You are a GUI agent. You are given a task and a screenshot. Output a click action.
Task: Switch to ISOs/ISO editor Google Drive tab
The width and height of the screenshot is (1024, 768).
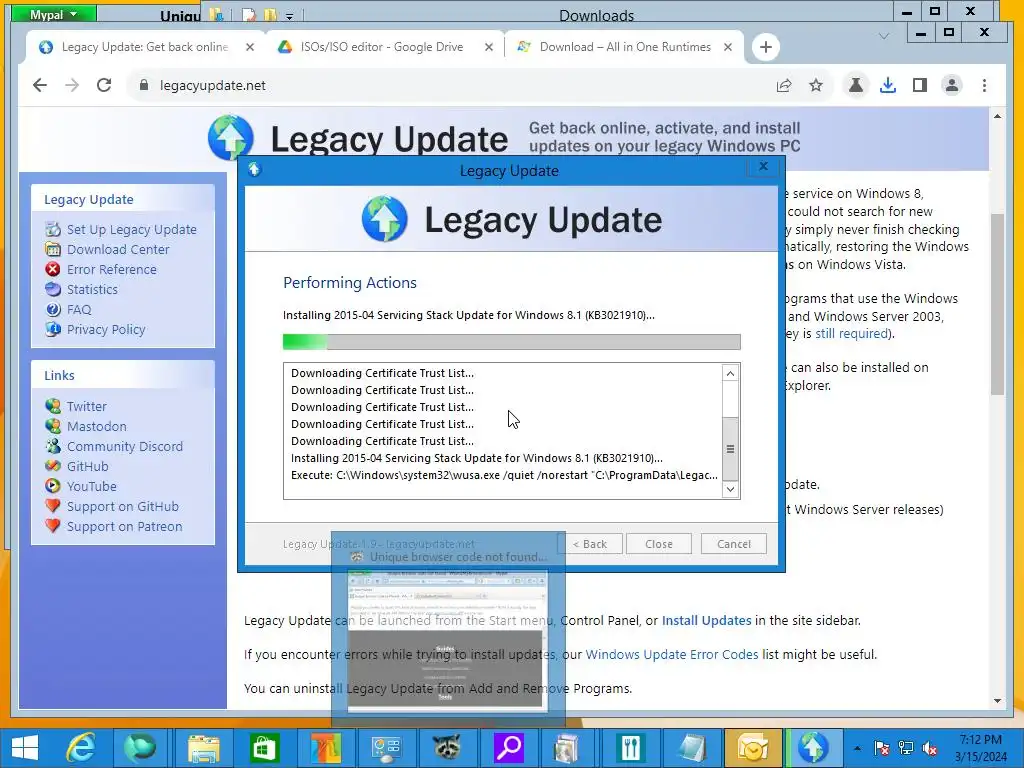pyautogui.click(x=382, y=47)
